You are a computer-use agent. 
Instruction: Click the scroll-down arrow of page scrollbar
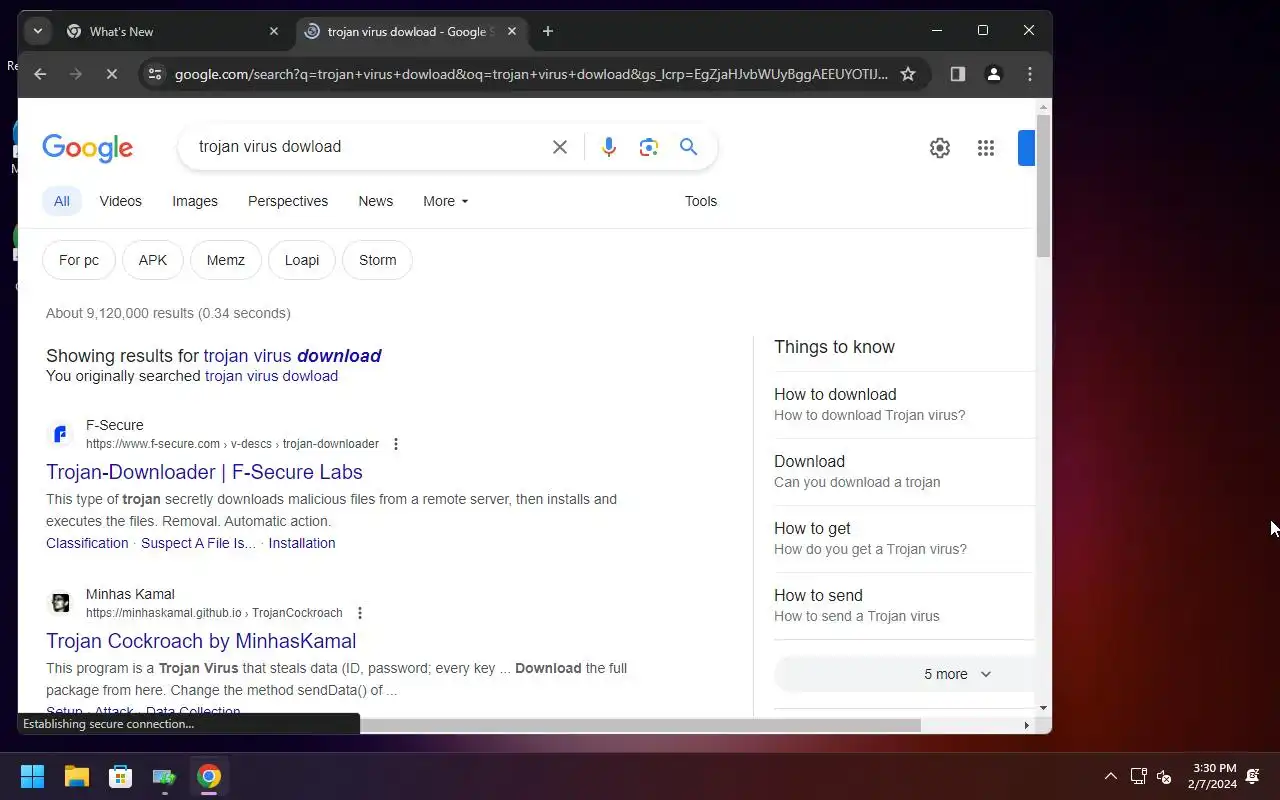coord(1044,708)
